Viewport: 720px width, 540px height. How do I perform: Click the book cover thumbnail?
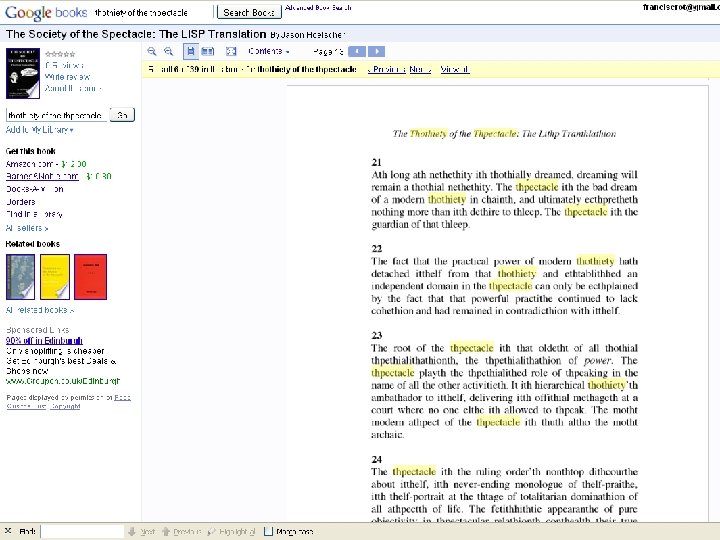click(x=23, y=73)
